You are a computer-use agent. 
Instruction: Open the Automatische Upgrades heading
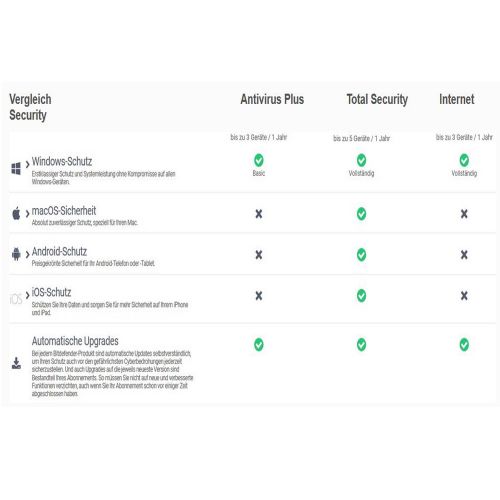click(x=75, y=341)
